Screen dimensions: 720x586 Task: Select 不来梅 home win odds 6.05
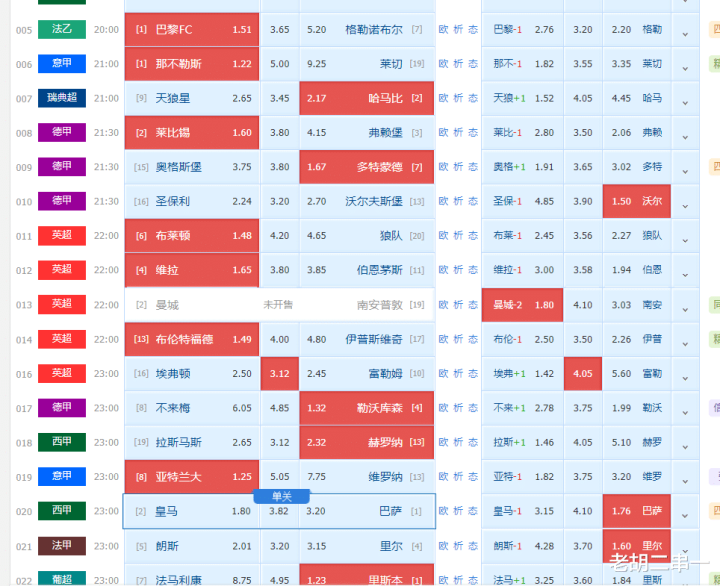coord(192,408)
